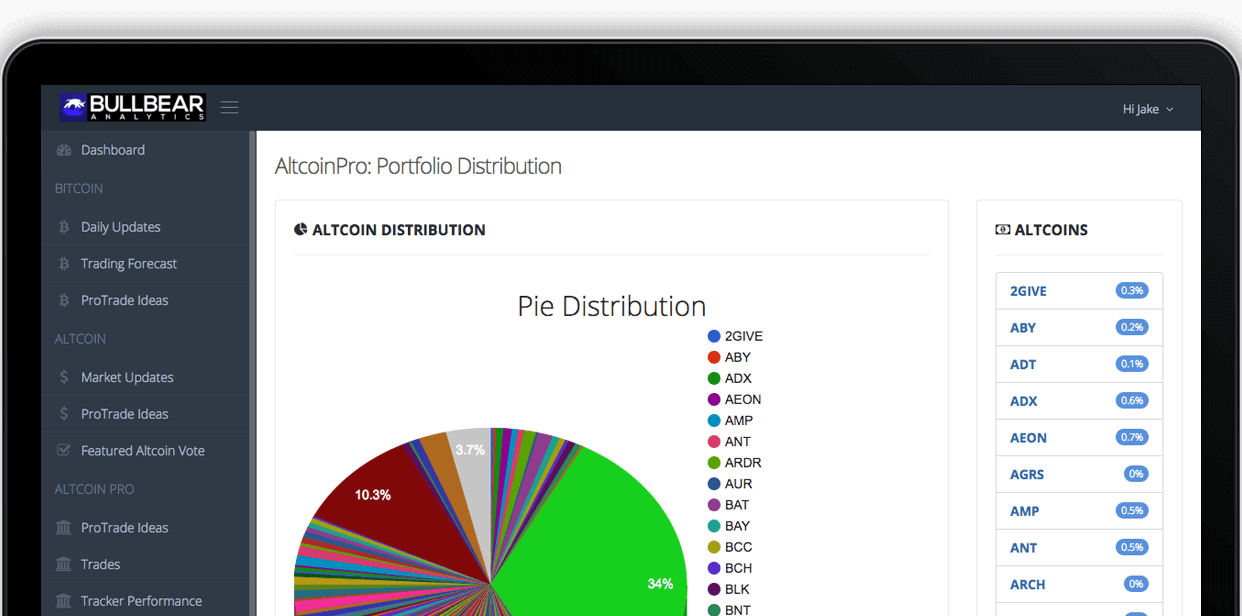The height and width of the screenshot is (616, 1242).
Task: Click bitcoin icon beside Daily Updates
Action: point(64,227)
